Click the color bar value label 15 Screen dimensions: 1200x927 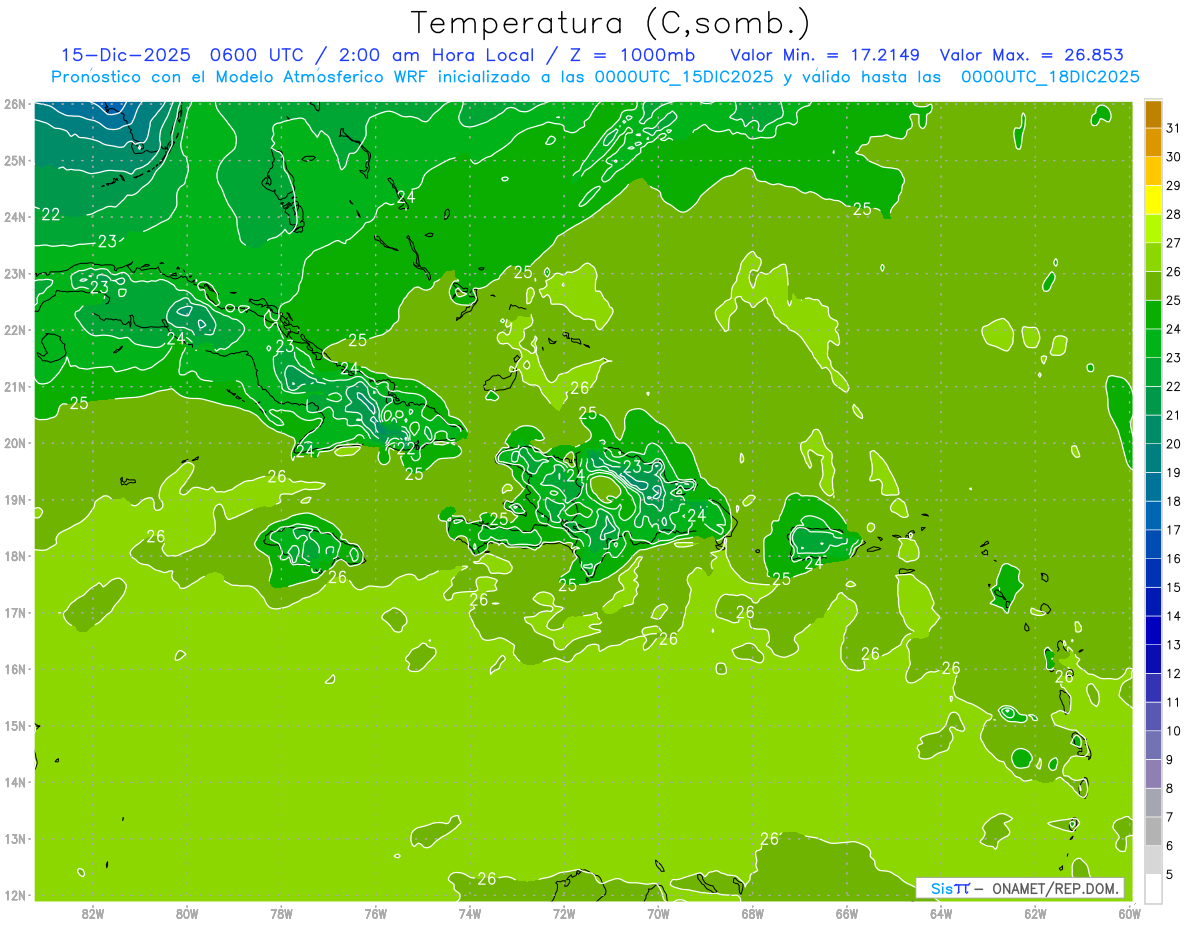1173,587
